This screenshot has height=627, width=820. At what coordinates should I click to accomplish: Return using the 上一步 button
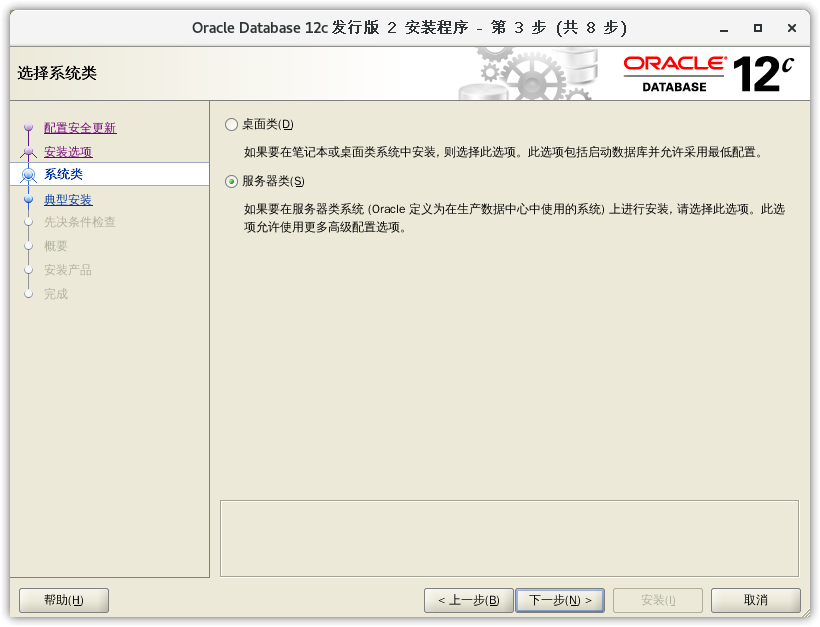[469, 600]
